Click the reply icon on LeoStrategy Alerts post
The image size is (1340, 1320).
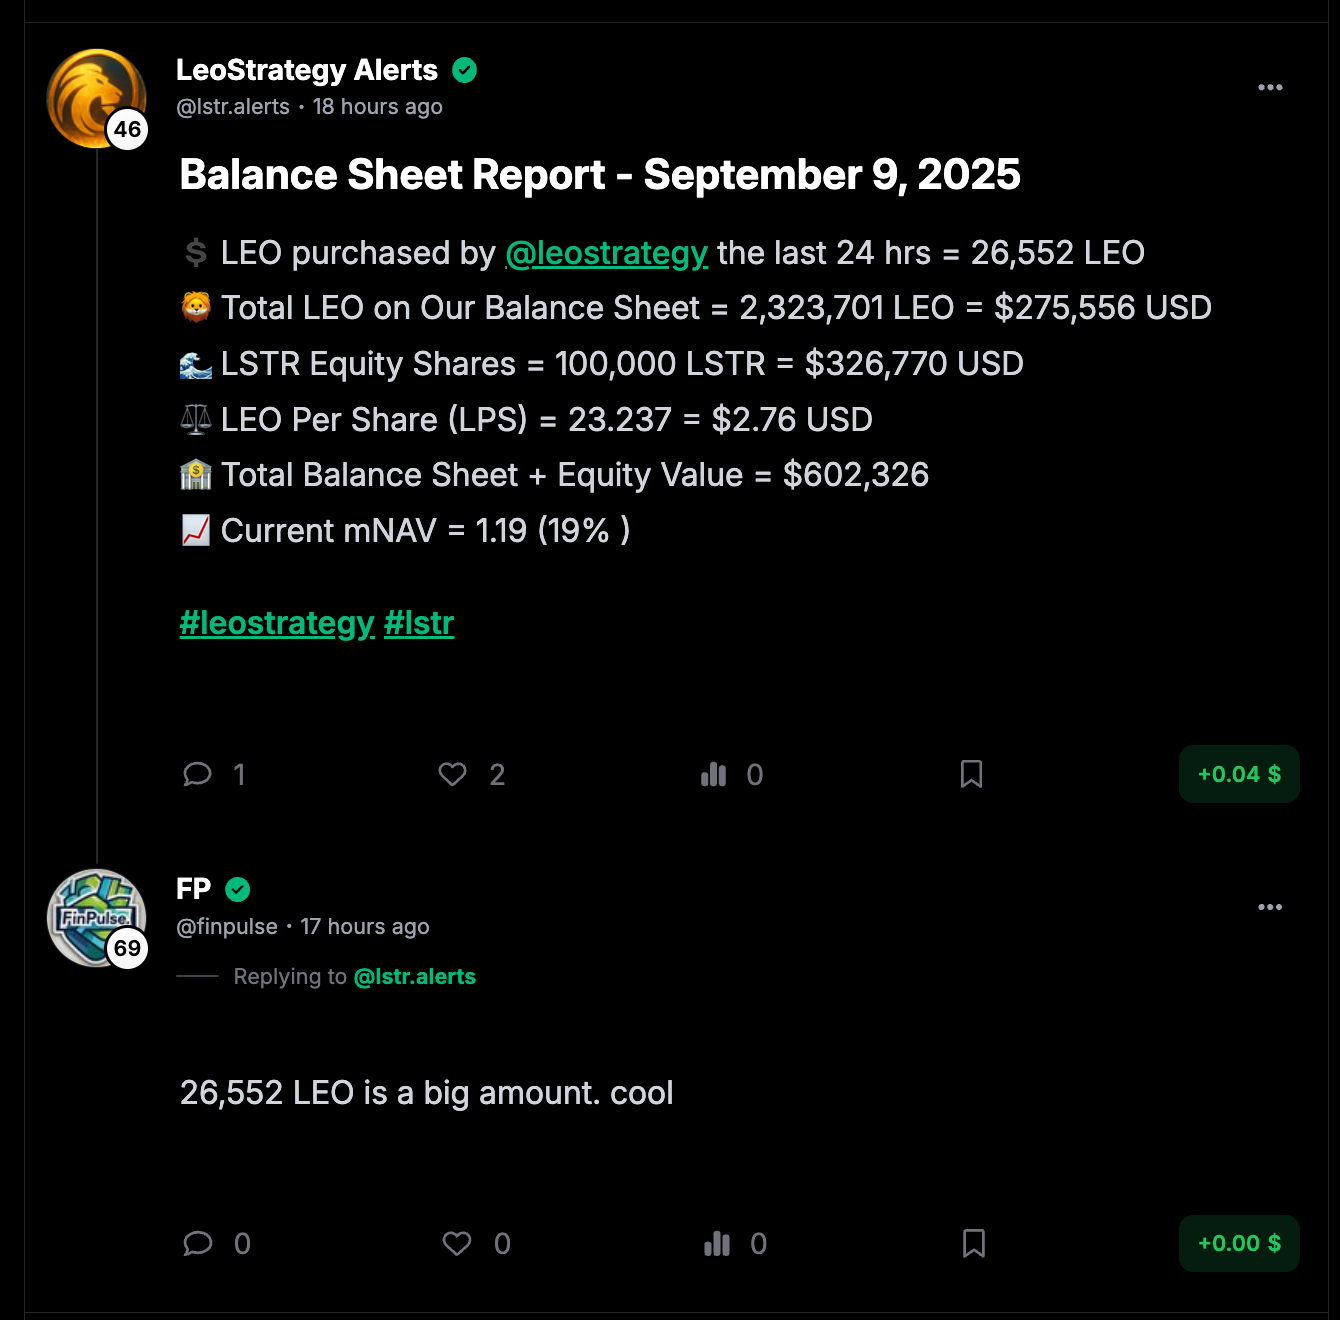(198, 774)
